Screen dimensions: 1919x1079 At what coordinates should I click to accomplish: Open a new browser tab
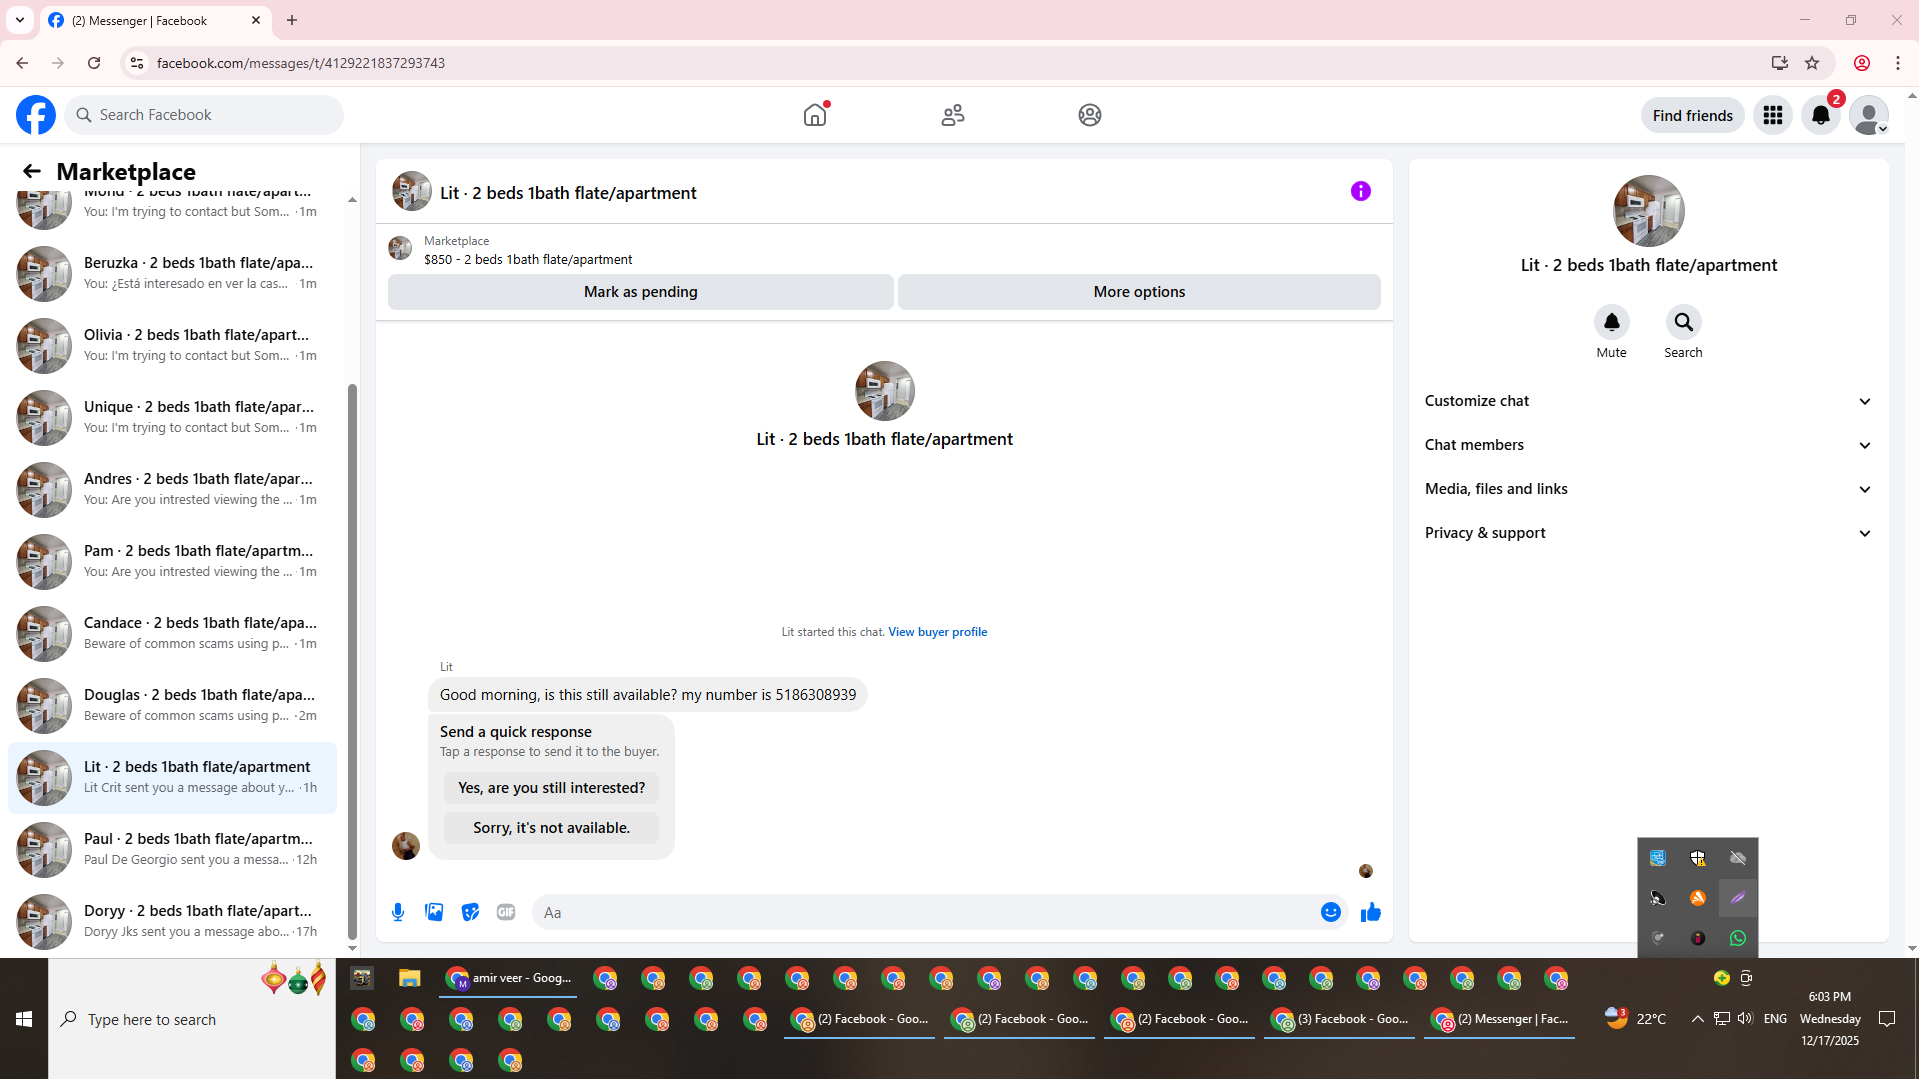292,20
